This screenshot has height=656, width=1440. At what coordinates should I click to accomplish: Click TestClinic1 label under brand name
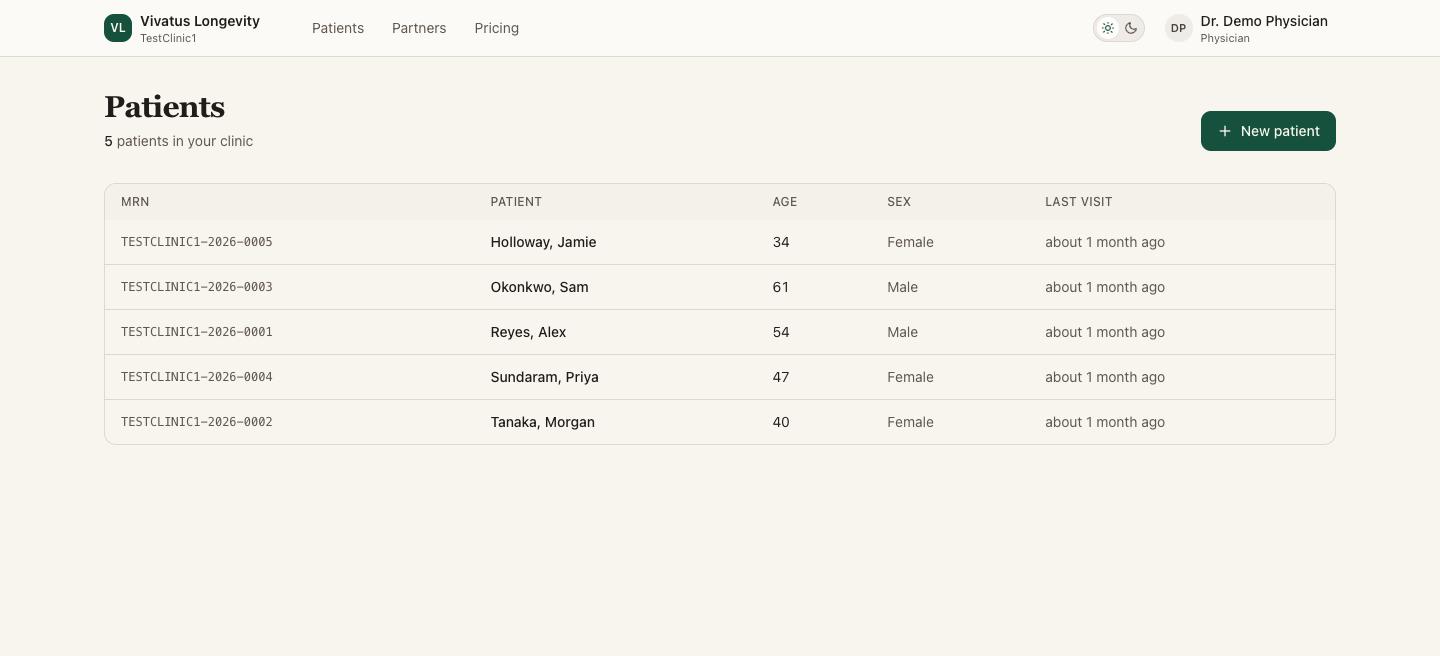pos(168,39)
